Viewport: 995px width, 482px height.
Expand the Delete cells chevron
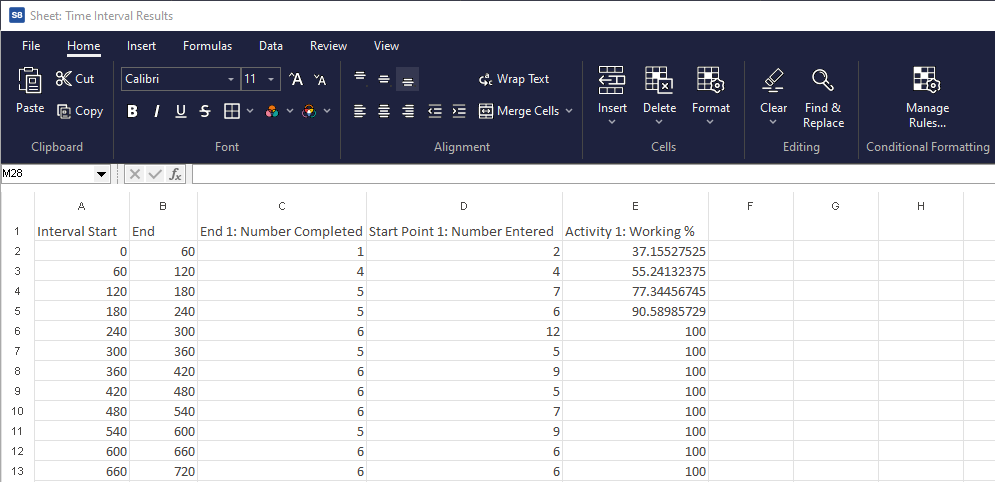pos(659,122)
